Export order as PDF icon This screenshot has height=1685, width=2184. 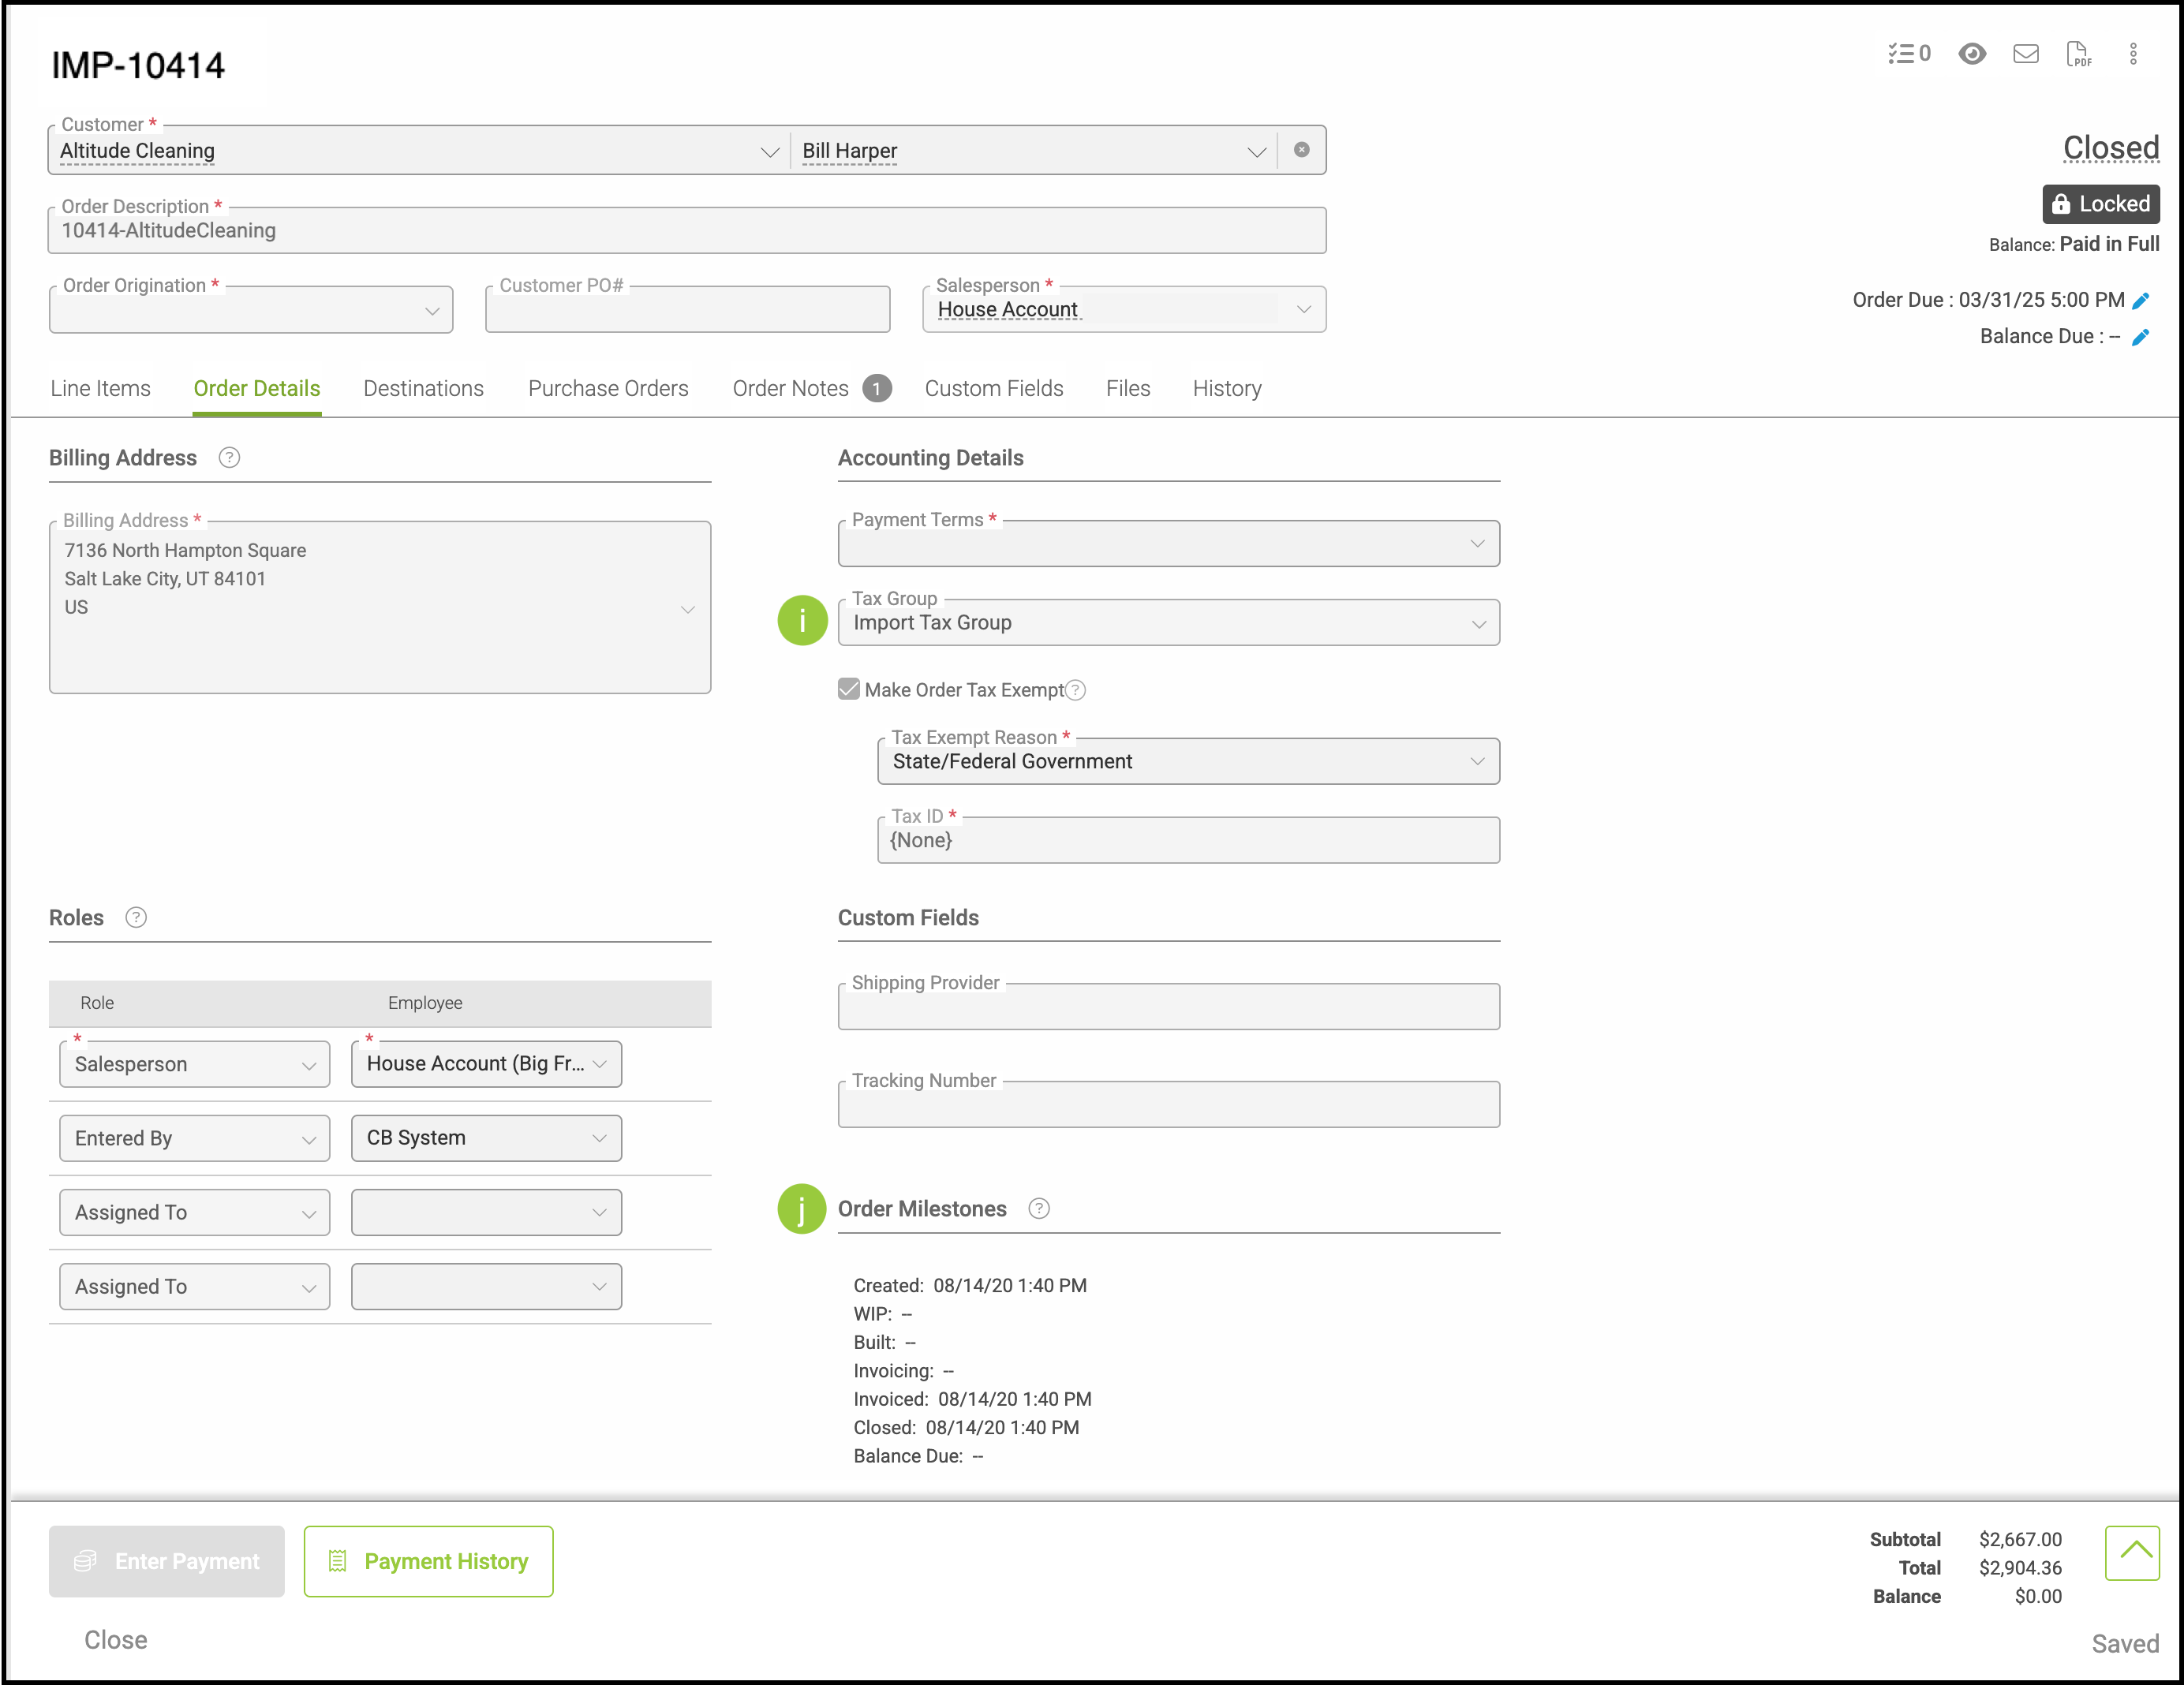pyautogui.click(x=2078, y=54)
